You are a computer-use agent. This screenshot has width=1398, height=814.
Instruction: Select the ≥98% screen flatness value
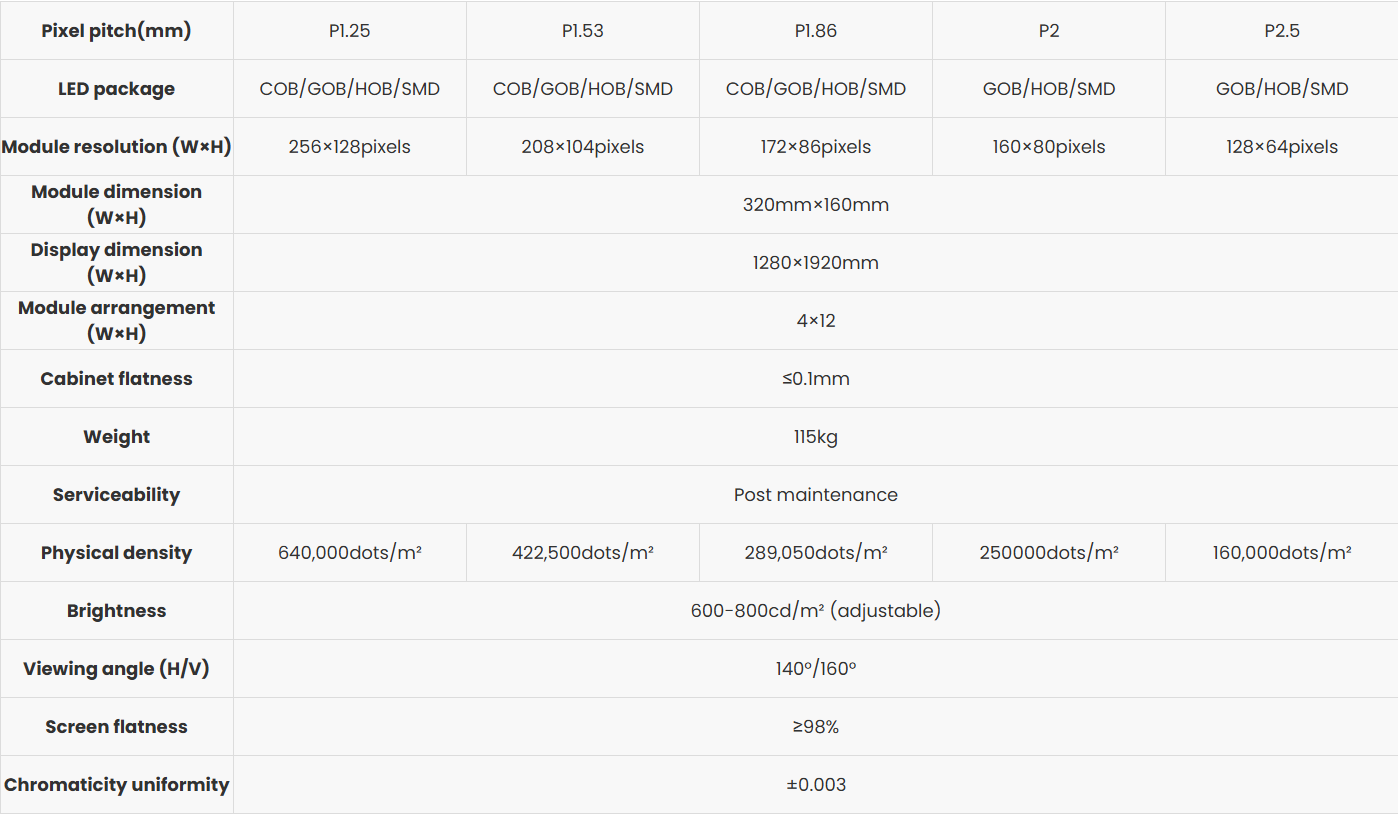(815, 727)
